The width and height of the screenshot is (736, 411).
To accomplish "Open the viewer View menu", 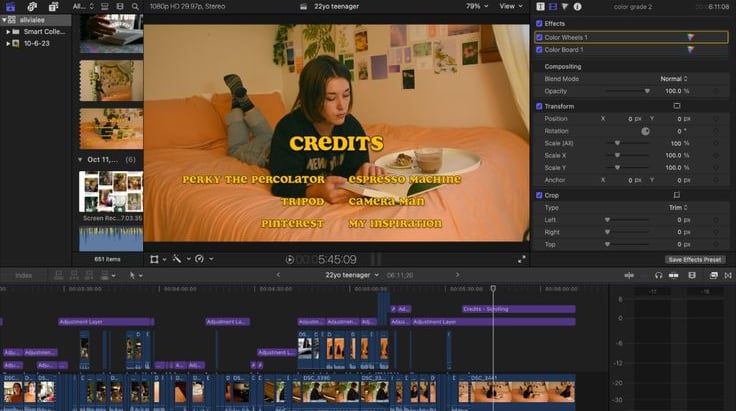I will coord(511,6).
